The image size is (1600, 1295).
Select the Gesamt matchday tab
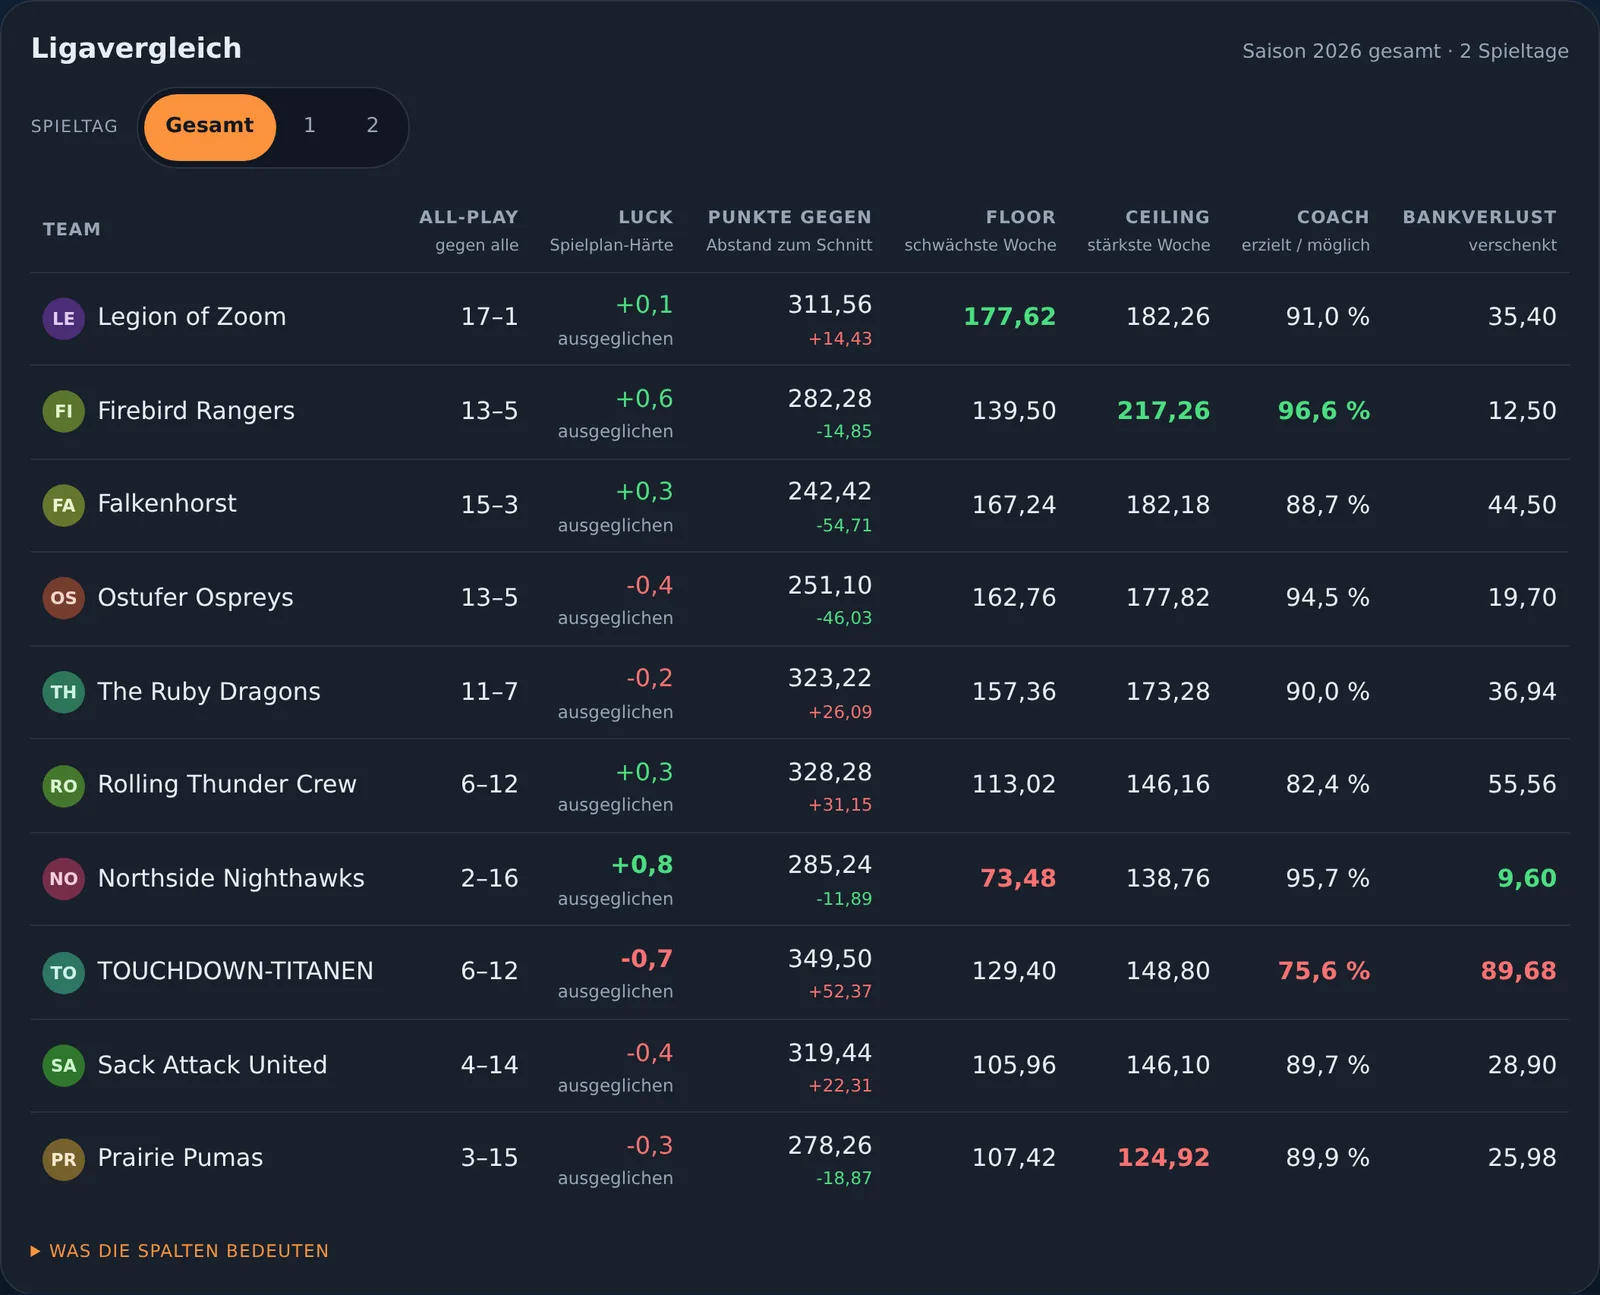tap(210, 127)
